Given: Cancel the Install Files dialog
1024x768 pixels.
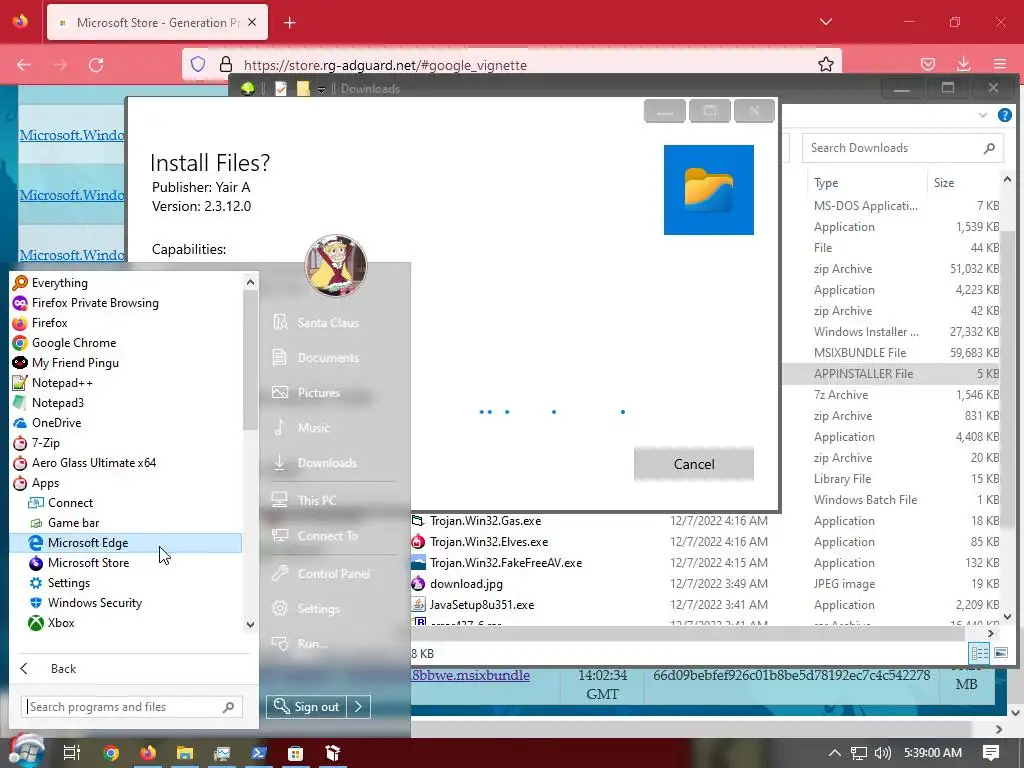Looking at the screenshot, I should [694, 464].
